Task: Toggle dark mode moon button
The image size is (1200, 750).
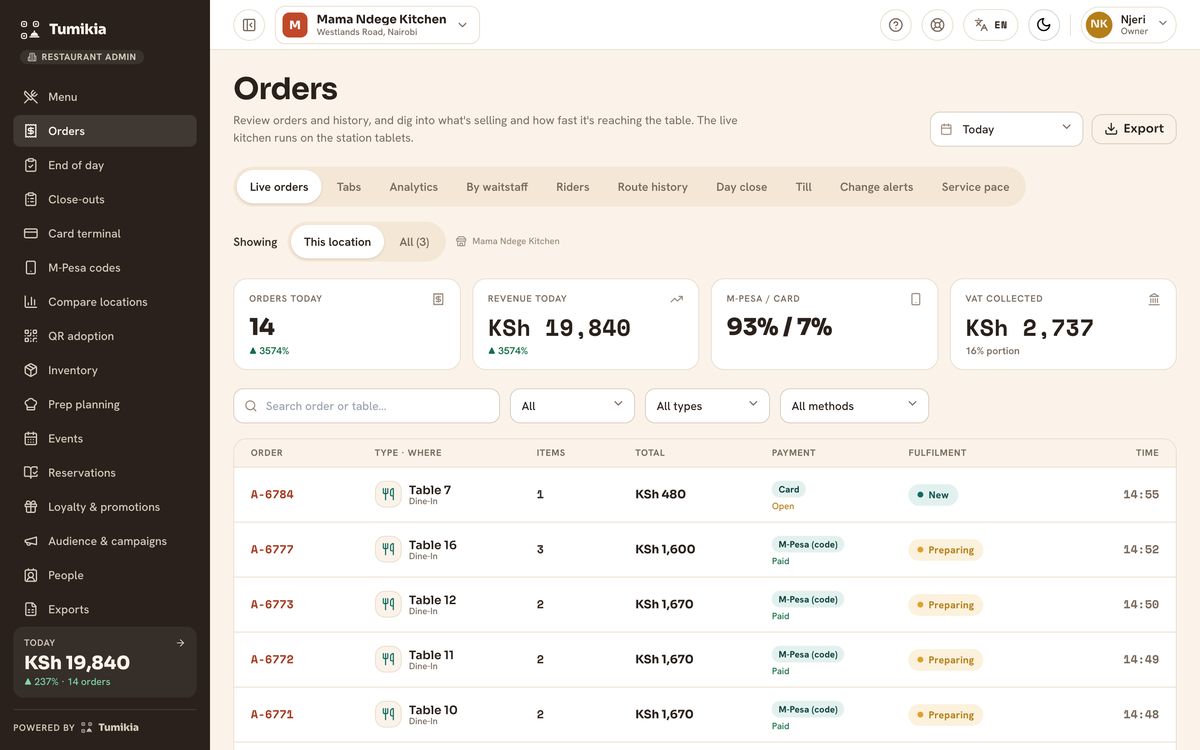Action: click(1044, 25)
